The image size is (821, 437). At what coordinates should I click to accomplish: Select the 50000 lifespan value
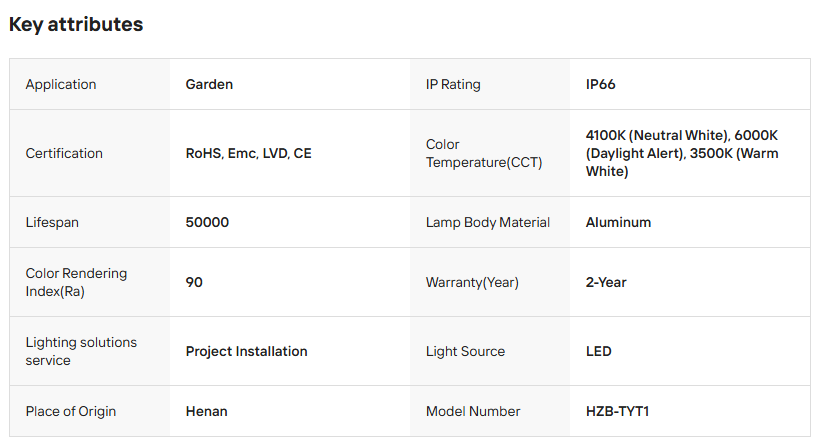click(x=207, y=223)
